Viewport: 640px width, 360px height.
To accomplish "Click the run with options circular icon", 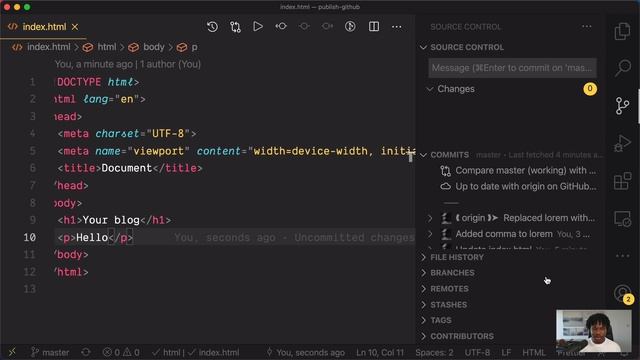I will click(350, 27).
